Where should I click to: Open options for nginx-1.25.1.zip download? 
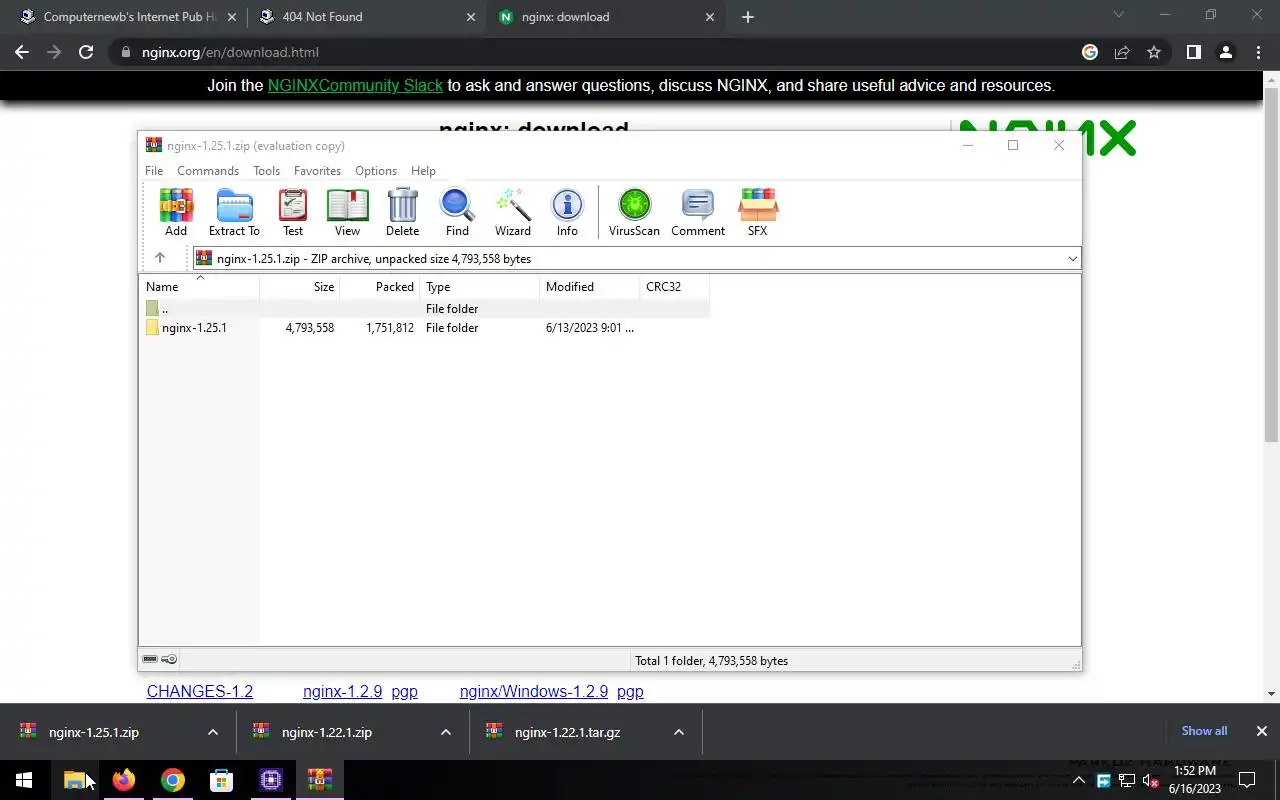pyautogui.click(x=213, y=732)
